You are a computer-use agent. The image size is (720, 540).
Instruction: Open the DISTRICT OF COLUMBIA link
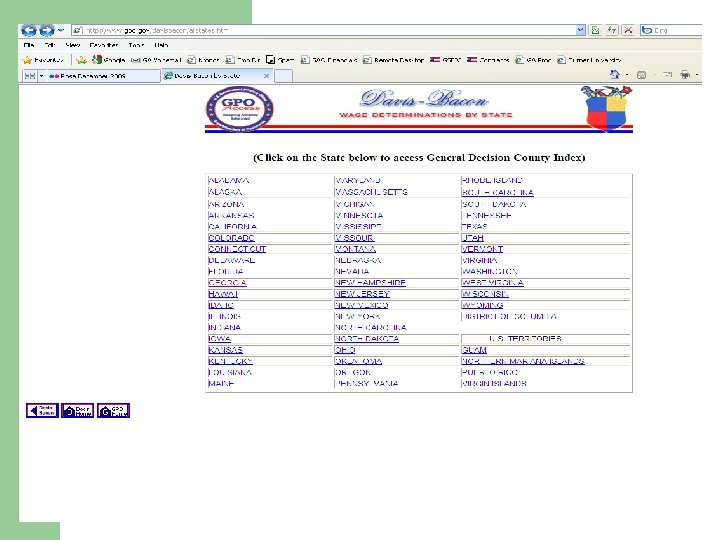pyautogui.click(x=509, y=316)
